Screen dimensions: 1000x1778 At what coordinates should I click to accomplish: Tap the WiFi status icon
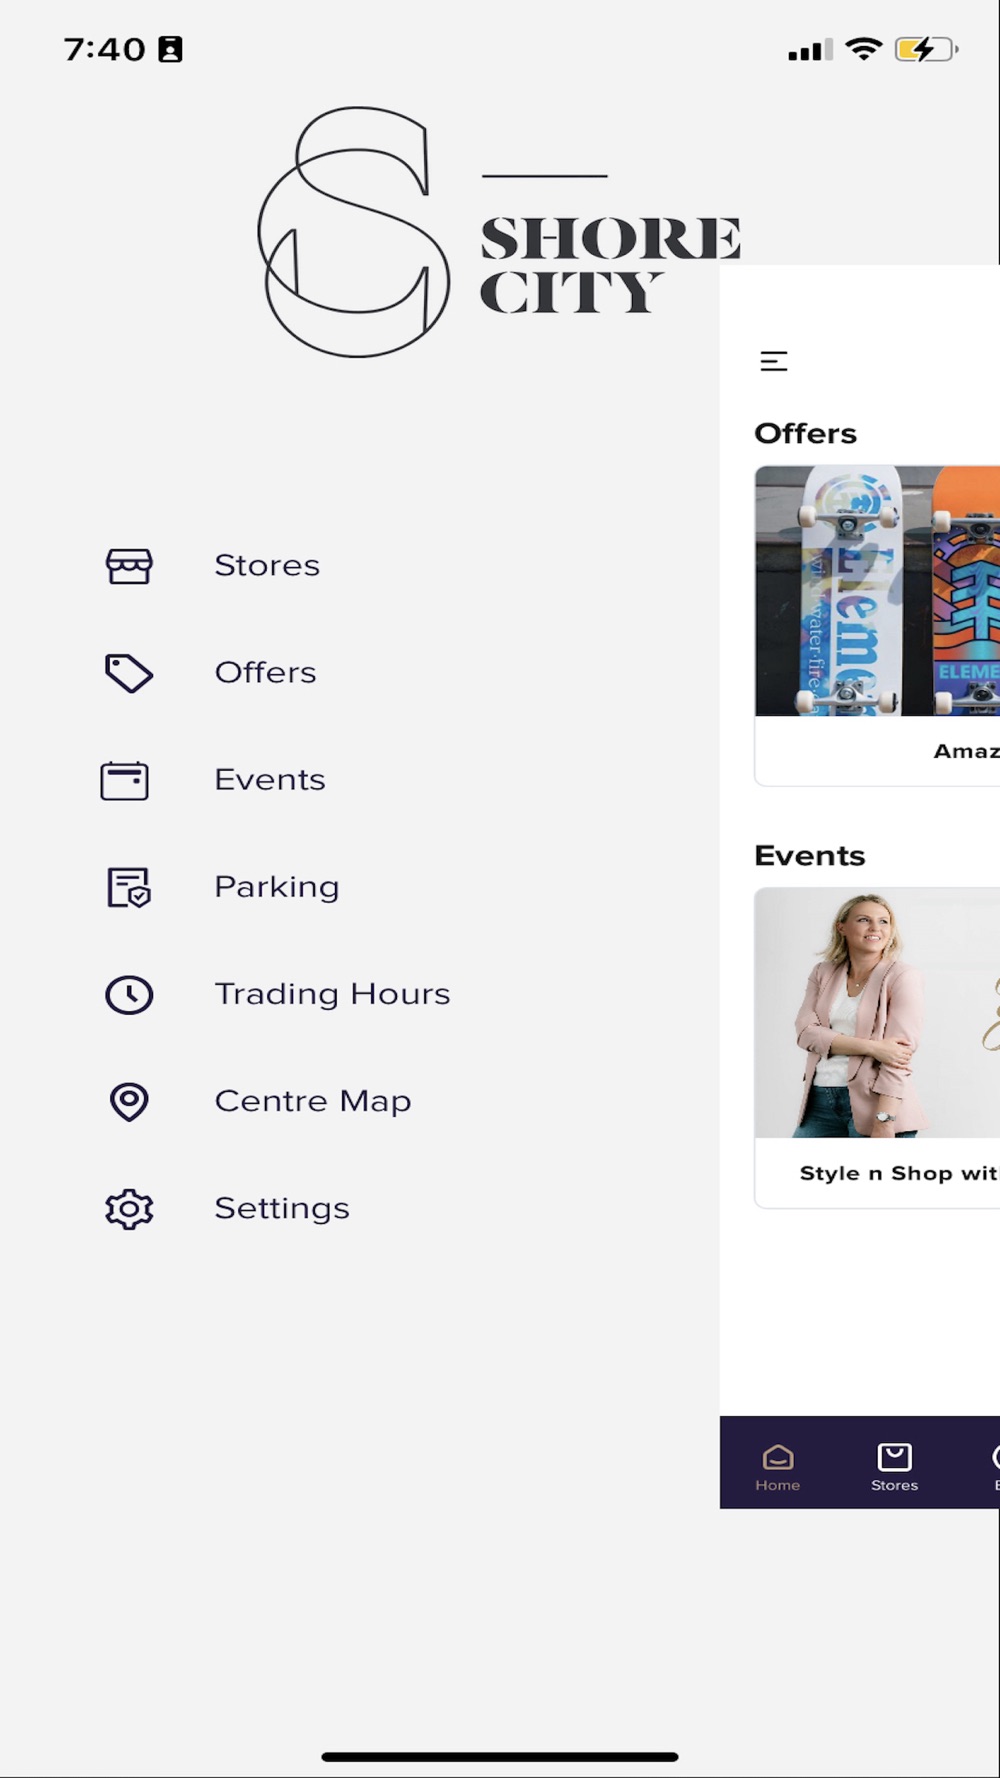(x=863, y=48)
